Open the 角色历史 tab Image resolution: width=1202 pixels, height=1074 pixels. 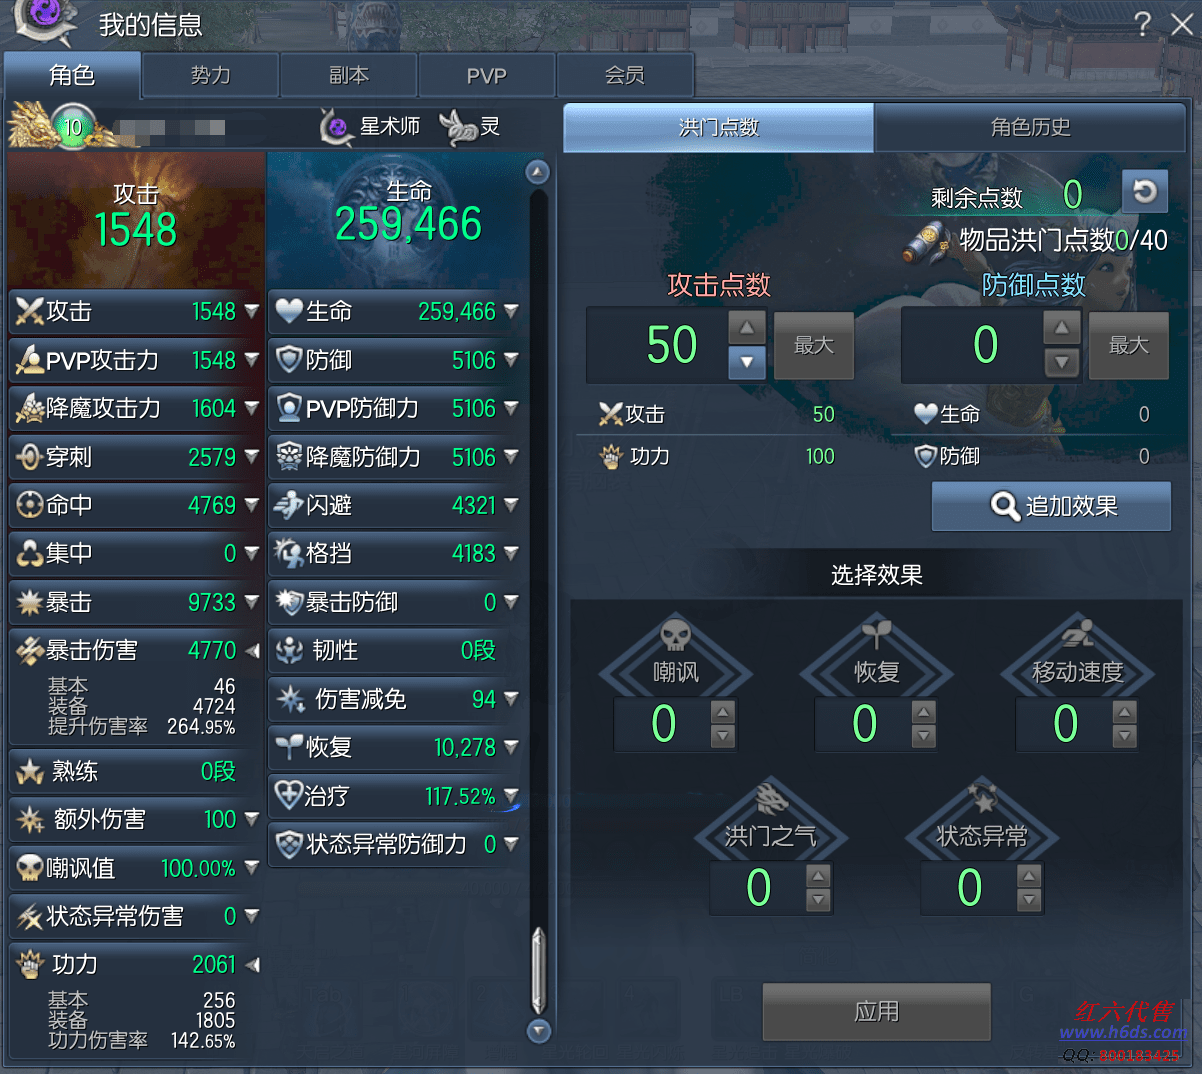(1030, 127)
